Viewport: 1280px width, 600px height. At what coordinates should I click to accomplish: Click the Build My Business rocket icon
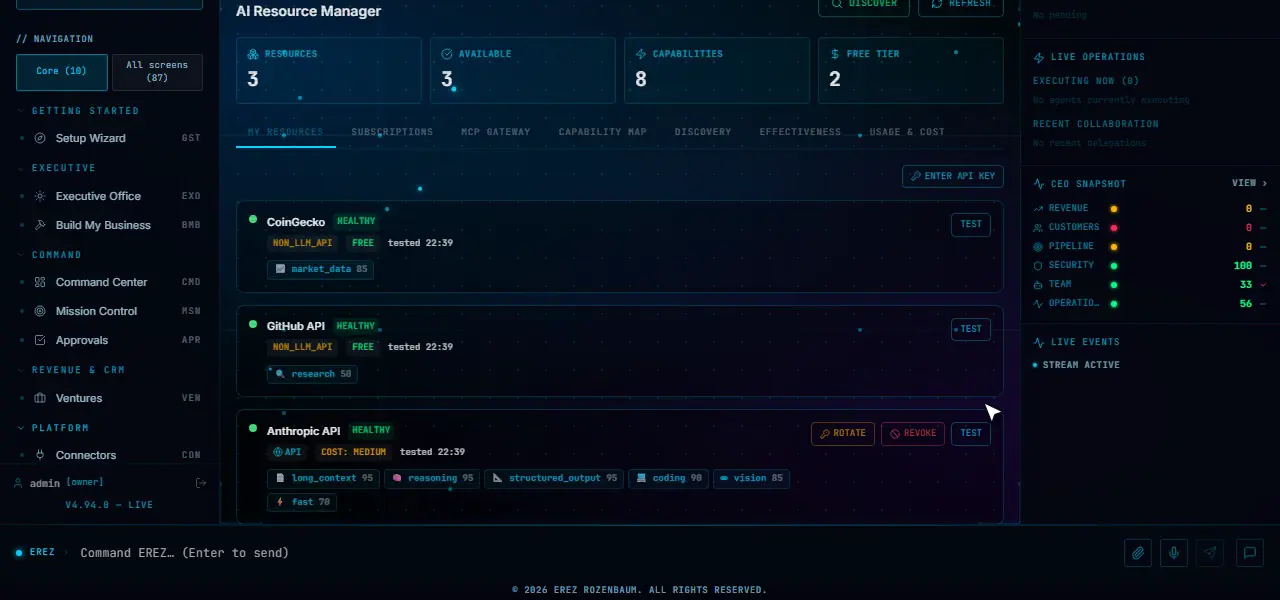(x=40, y=225)
